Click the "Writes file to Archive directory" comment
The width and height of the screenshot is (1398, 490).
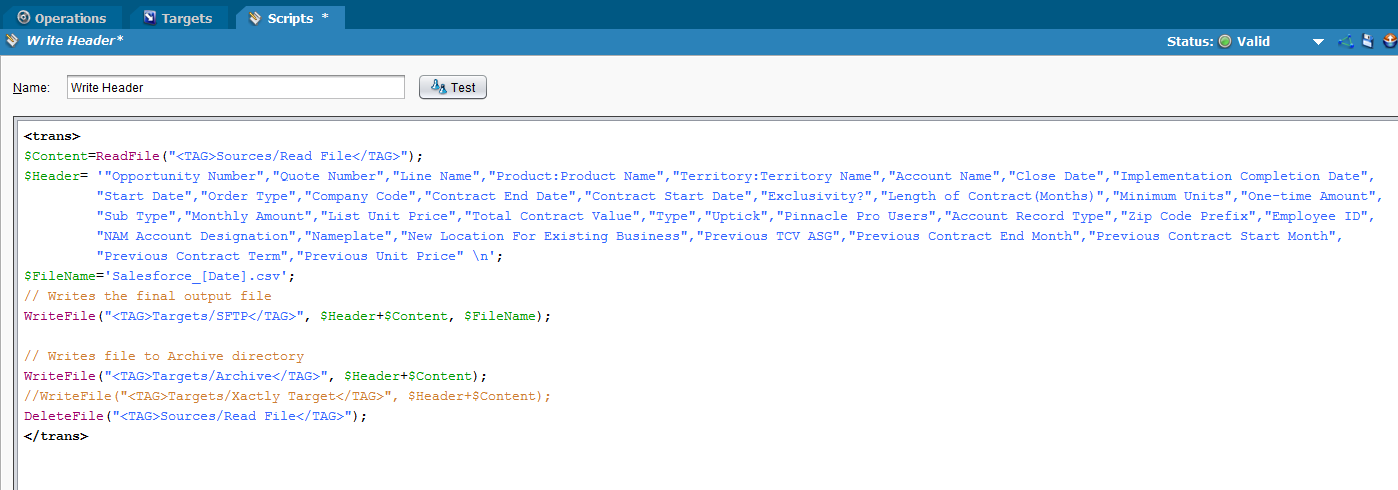tap(164, 356)
